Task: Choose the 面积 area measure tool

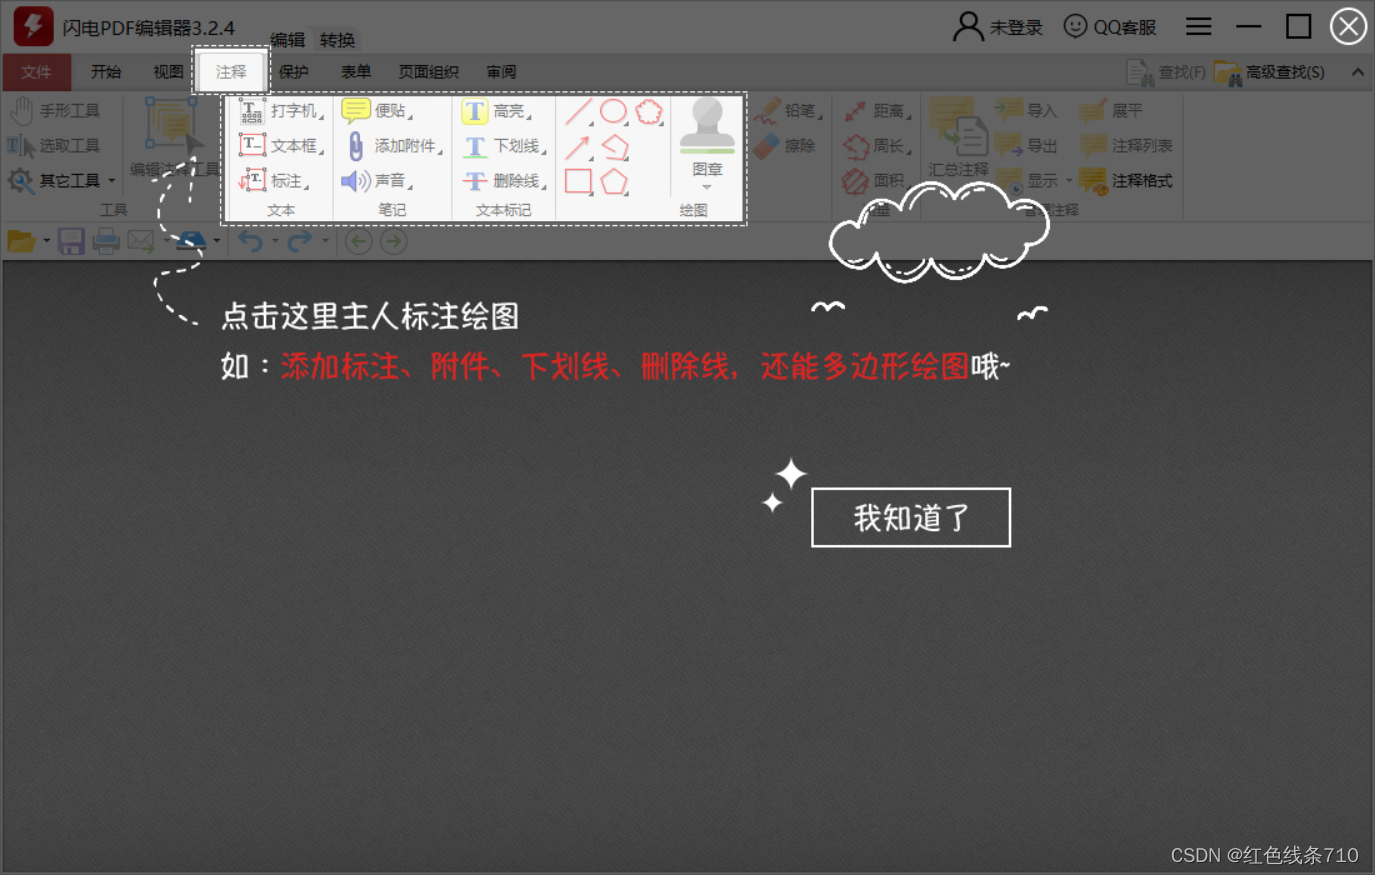Action: (x=875, y=180)
